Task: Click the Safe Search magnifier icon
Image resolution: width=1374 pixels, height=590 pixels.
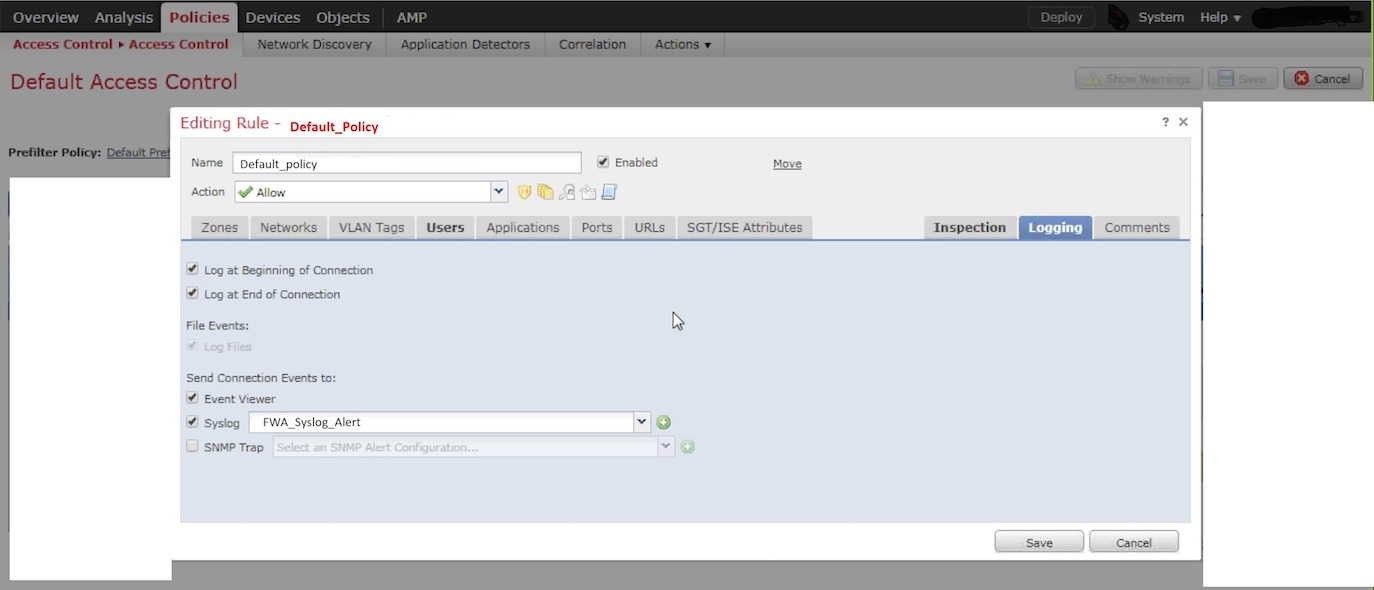Action: (566, 192)
